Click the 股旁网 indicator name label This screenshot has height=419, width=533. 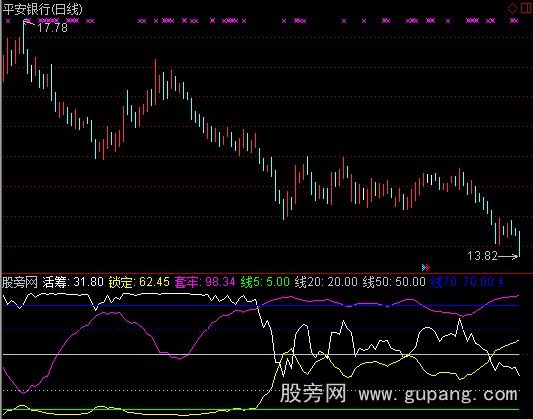coord(20,282)
